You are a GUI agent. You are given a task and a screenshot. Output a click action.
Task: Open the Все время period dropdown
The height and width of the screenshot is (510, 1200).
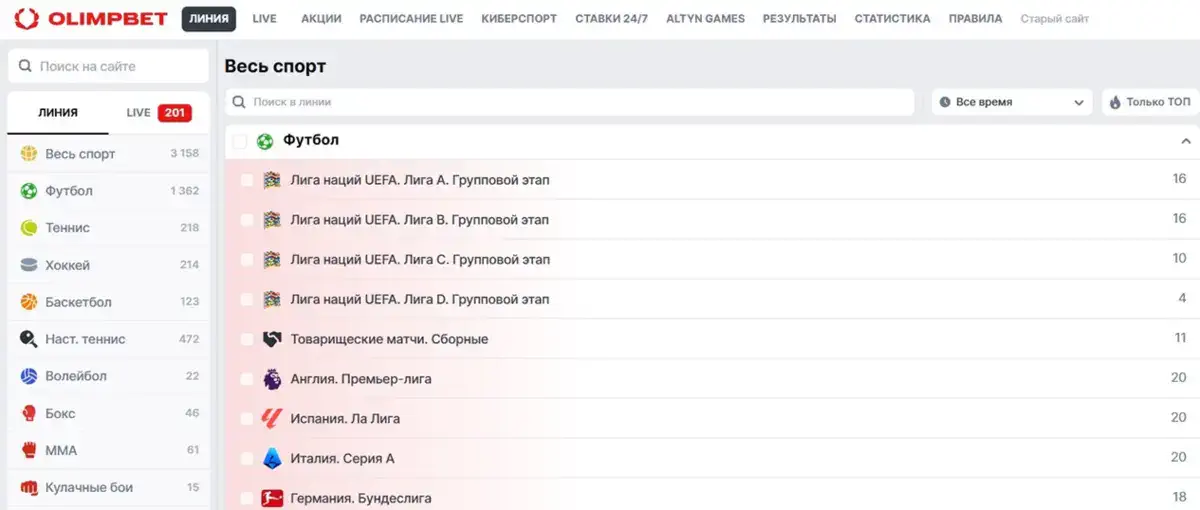[x=1012, y=102]
